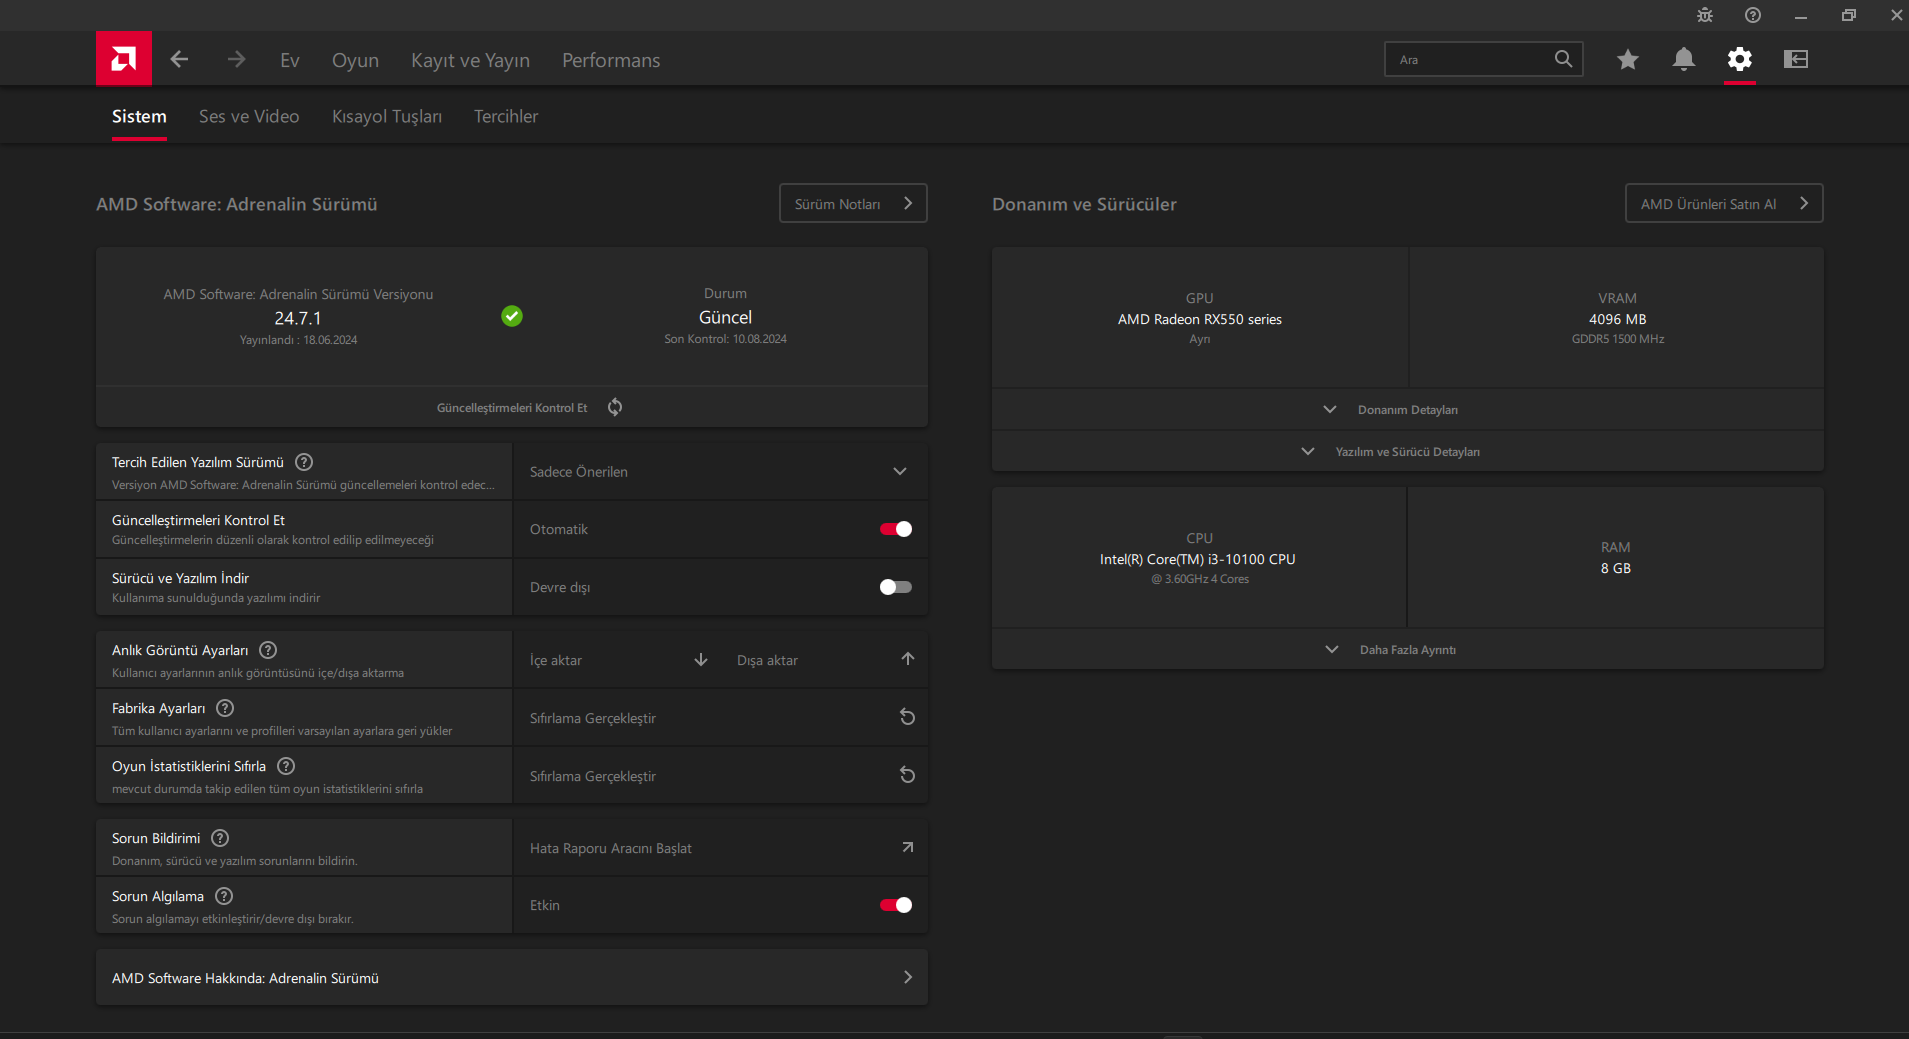1909x1039 pixels.
Task: Toggle the sidebar panel icon
Action: (x=1795, y=60)
